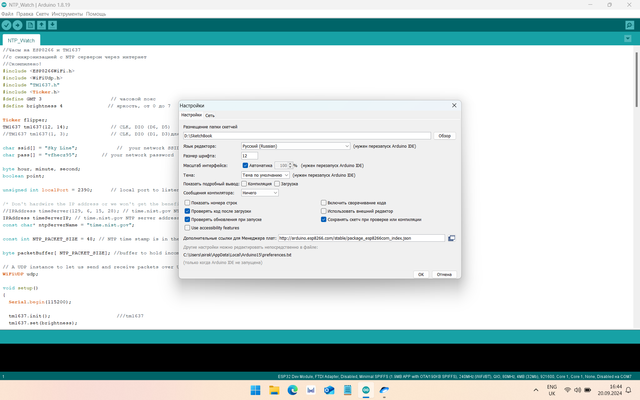Click the sketchbook folder path field
The image size is (640, 400).
pos(307,136)
